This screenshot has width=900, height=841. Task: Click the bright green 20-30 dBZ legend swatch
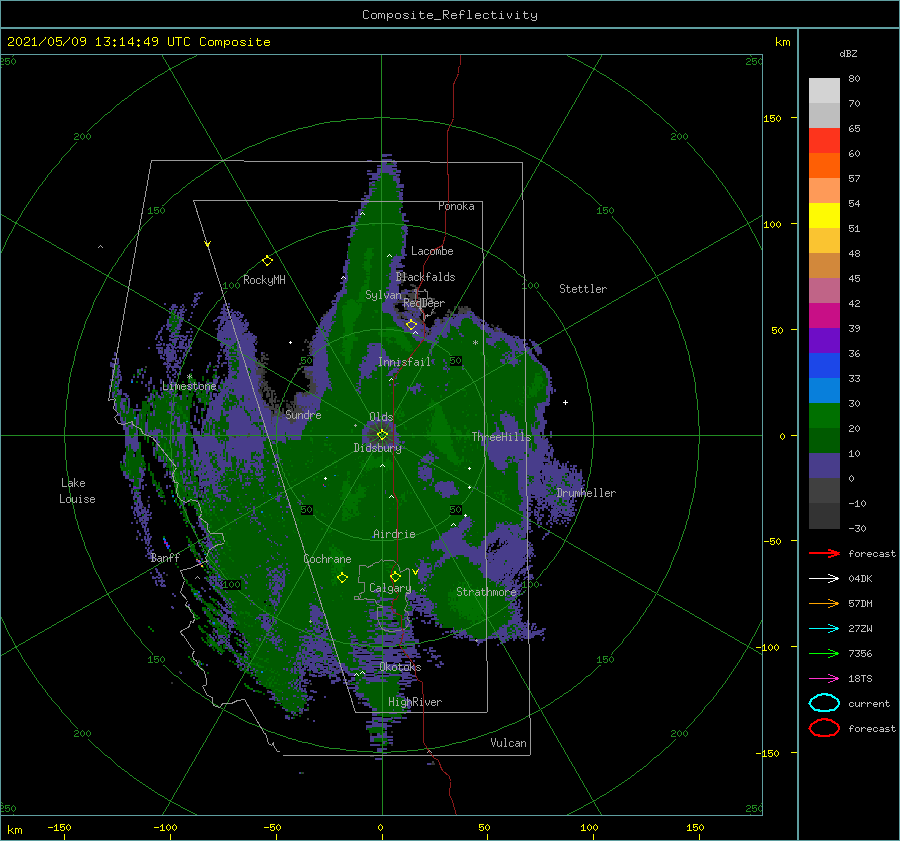pyautogui.click(x=824, y=416)
